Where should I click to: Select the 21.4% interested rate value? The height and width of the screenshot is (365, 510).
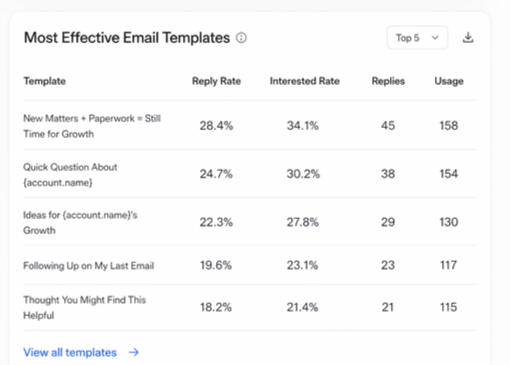coord(303,307)
